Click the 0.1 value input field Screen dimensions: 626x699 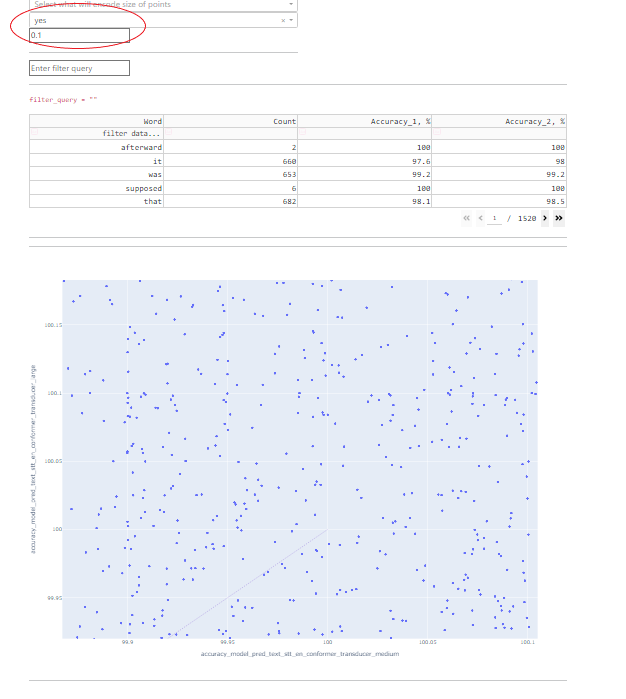point(79,36)
